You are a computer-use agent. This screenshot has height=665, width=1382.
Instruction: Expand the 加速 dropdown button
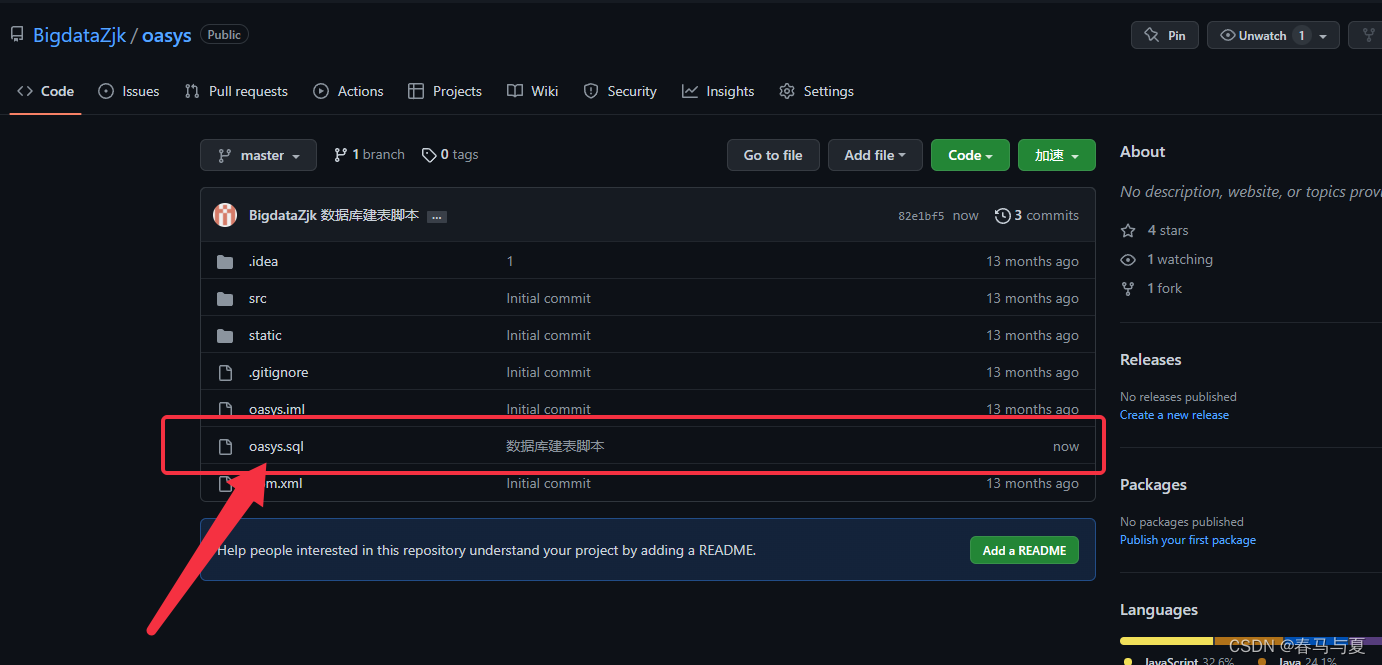tap(1057, 155)
